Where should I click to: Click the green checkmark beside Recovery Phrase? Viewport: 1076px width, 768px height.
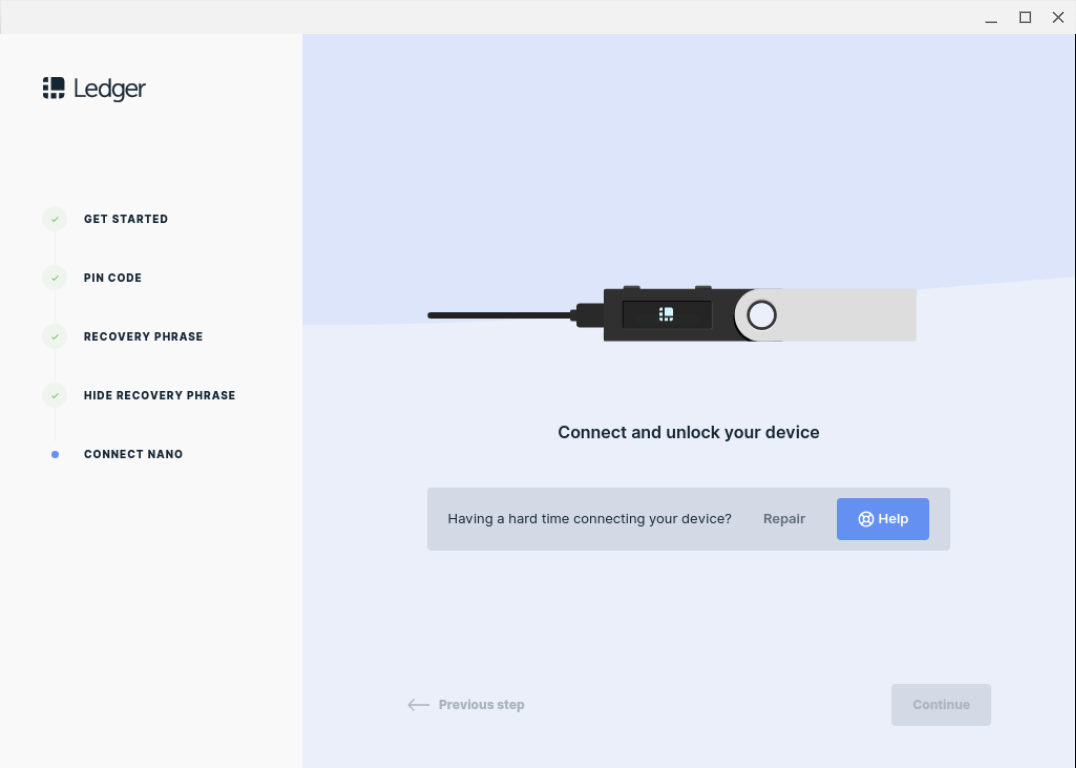54,336
